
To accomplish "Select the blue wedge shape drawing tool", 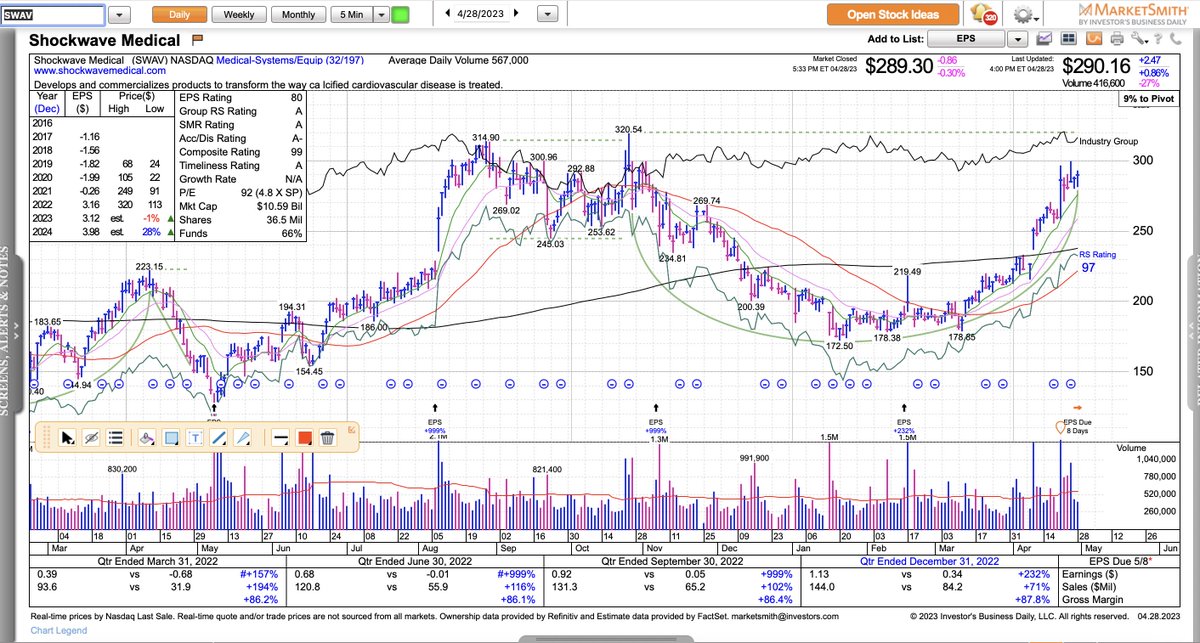I will pos(244,437).
